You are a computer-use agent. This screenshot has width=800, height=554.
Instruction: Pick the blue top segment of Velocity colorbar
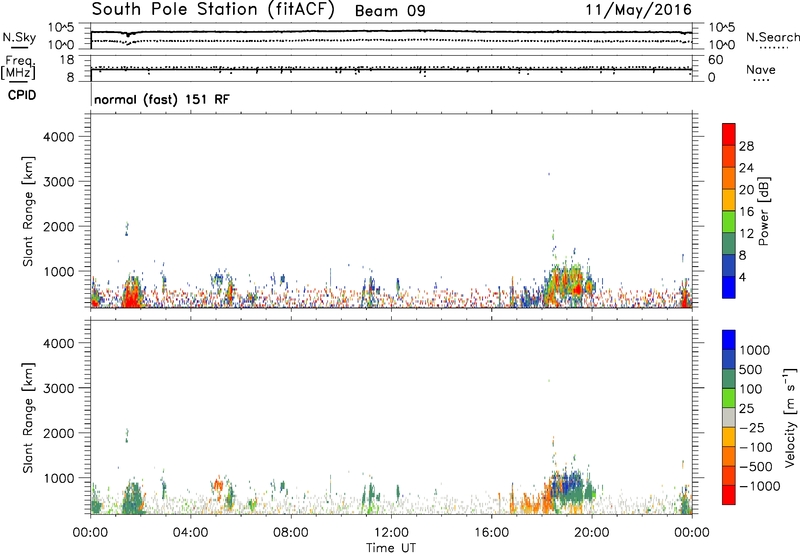729,340
